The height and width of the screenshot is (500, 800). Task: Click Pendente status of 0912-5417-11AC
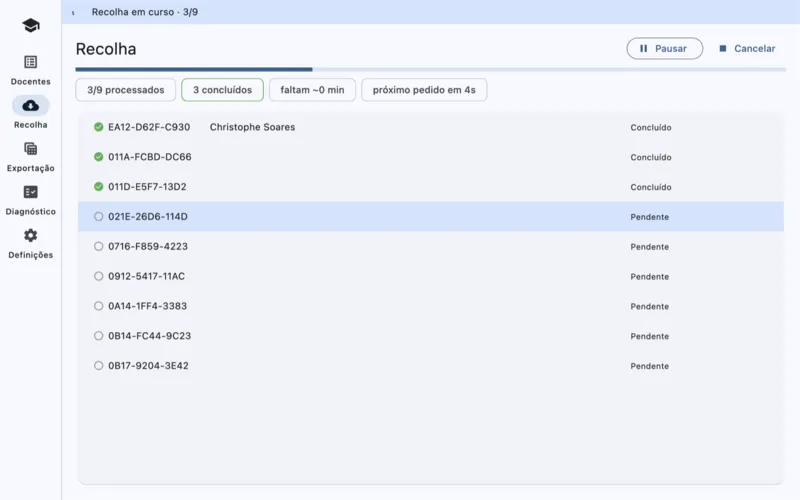point(649,277)
